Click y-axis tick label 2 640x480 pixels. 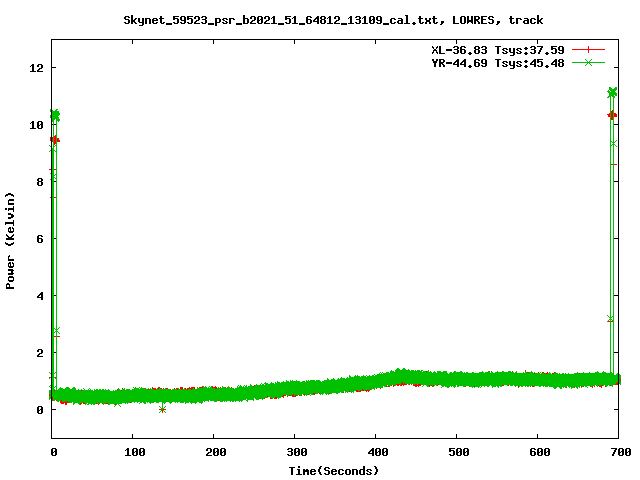40,353
